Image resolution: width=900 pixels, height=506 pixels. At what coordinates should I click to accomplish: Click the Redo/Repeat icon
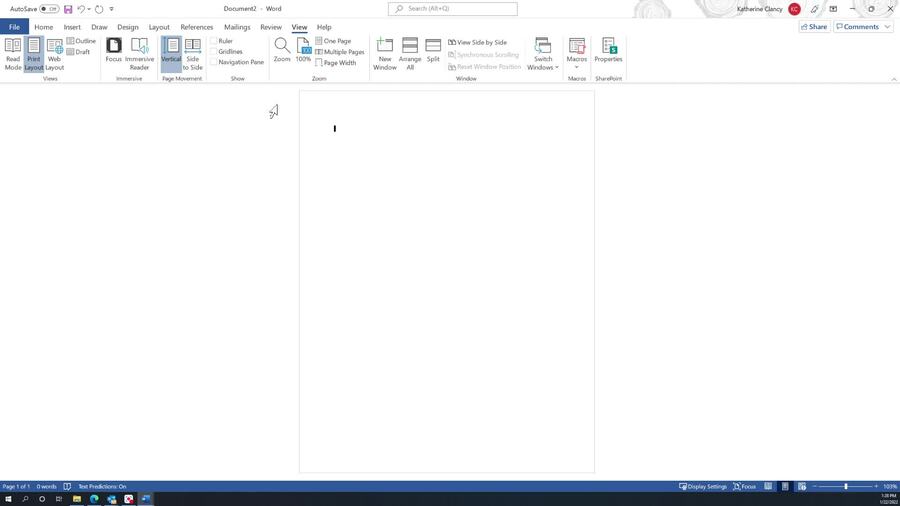tap(99, 9)
